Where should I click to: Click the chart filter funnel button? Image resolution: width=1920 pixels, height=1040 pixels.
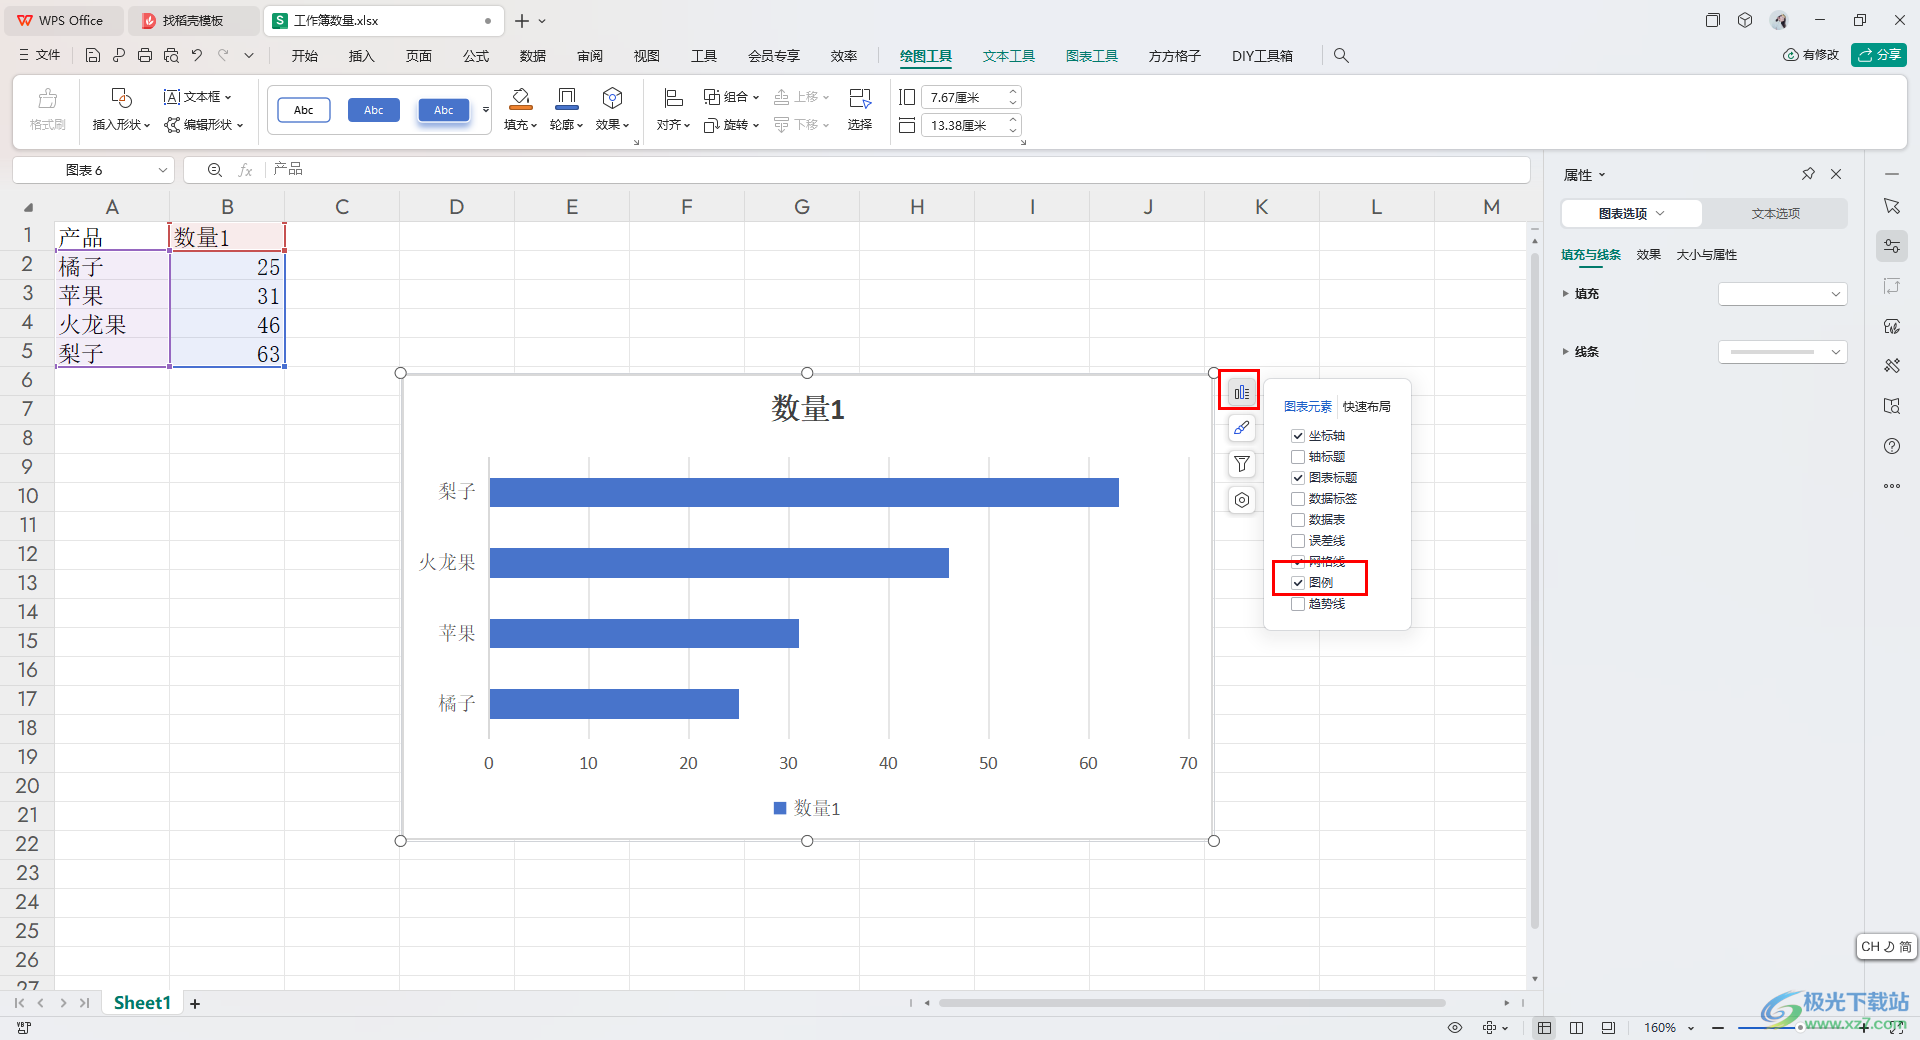pos(1241,464)
